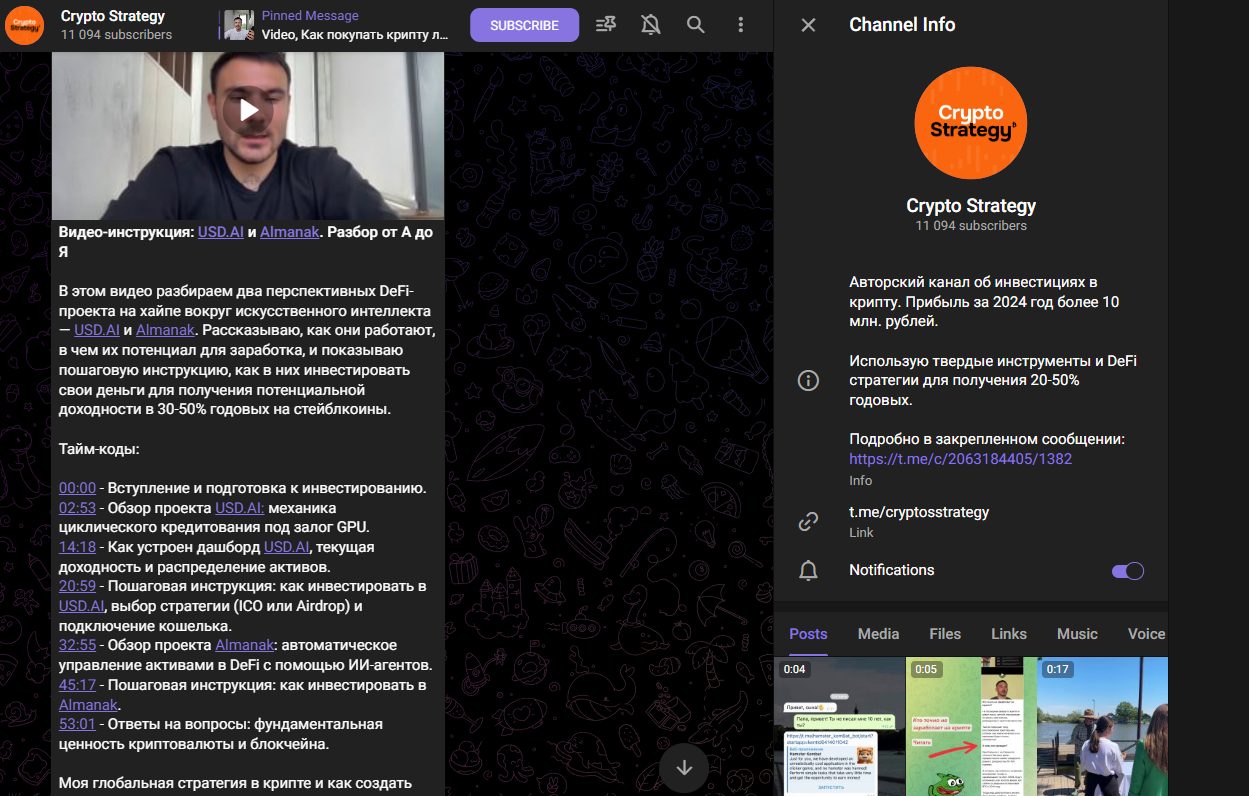Click the info circle icon beside channel description
Screen dimensions: 1249x796
coord(808,381)
